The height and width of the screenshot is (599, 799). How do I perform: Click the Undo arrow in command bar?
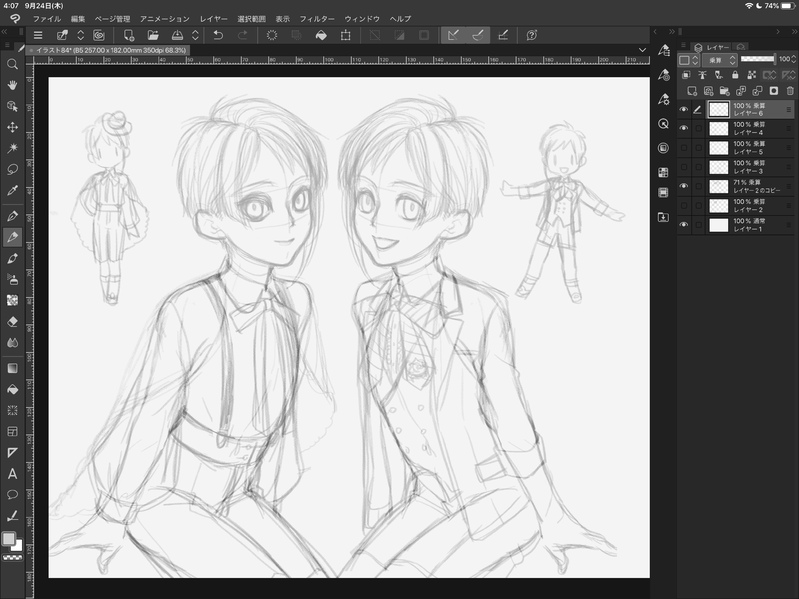[x=218, y=35]
